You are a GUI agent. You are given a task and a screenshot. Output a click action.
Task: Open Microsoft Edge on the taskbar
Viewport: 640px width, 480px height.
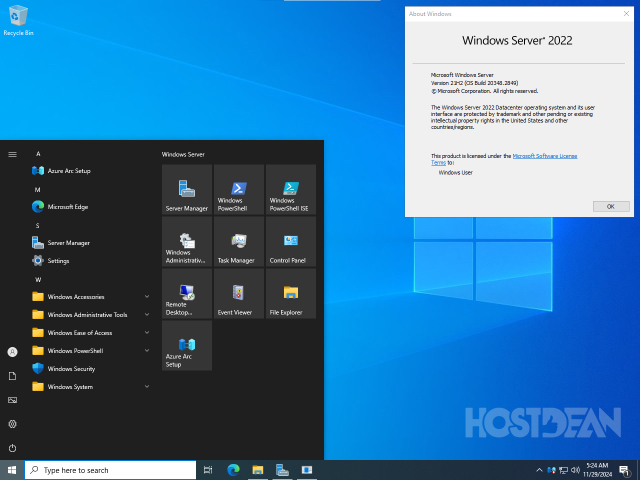[x=233, y=470]
